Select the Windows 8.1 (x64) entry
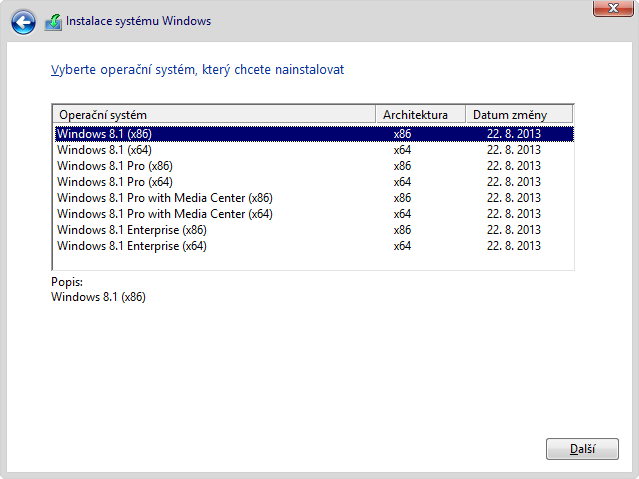This screenshot has width=639, height=479. pyautogui.click(x=104, y=149)
